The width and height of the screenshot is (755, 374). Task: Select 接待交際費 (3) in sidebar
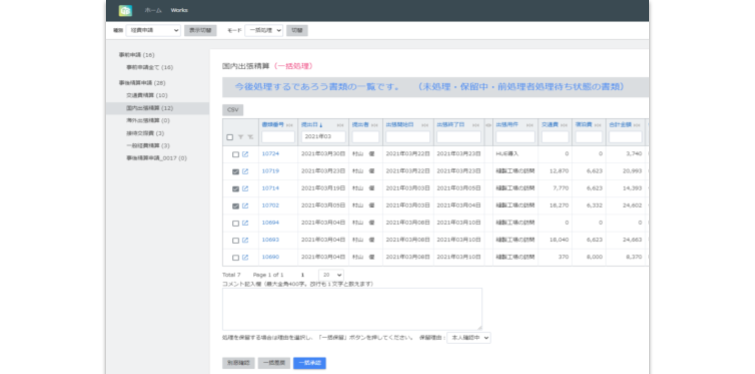coord(145,133)
